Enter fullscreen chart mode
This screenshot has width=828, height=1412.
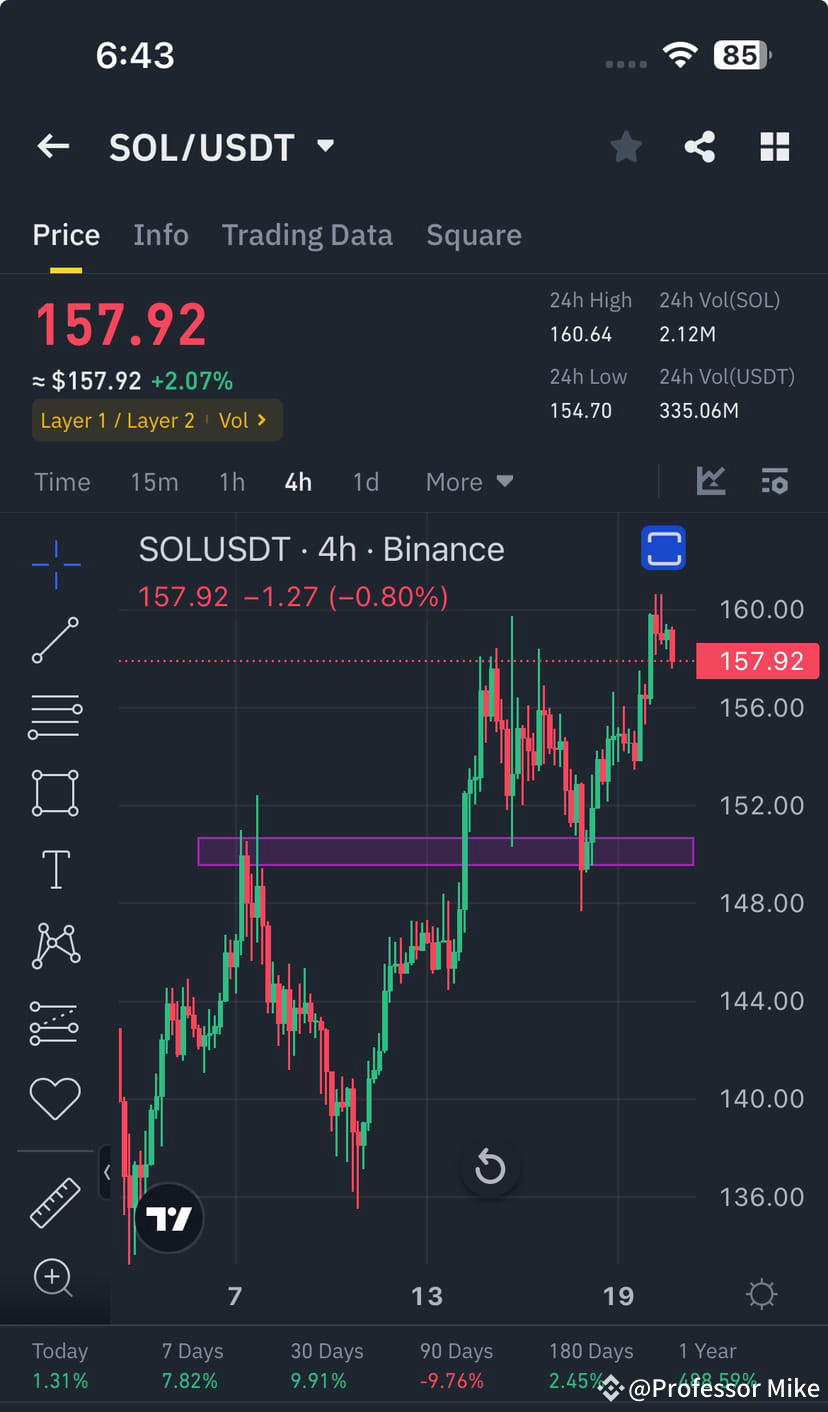(663, 548)
